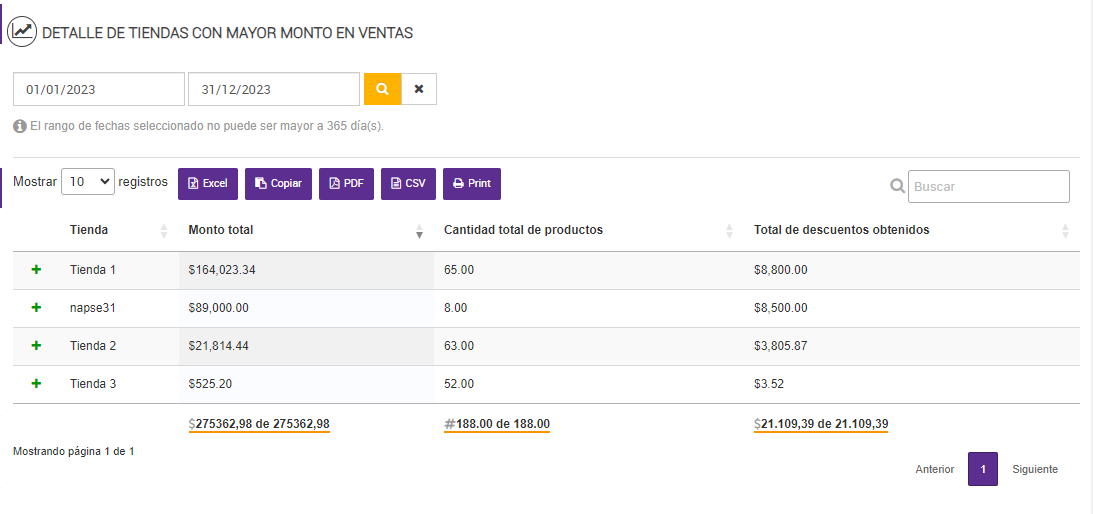Open the Mostrar registros dropdown

tap(88, 182)
